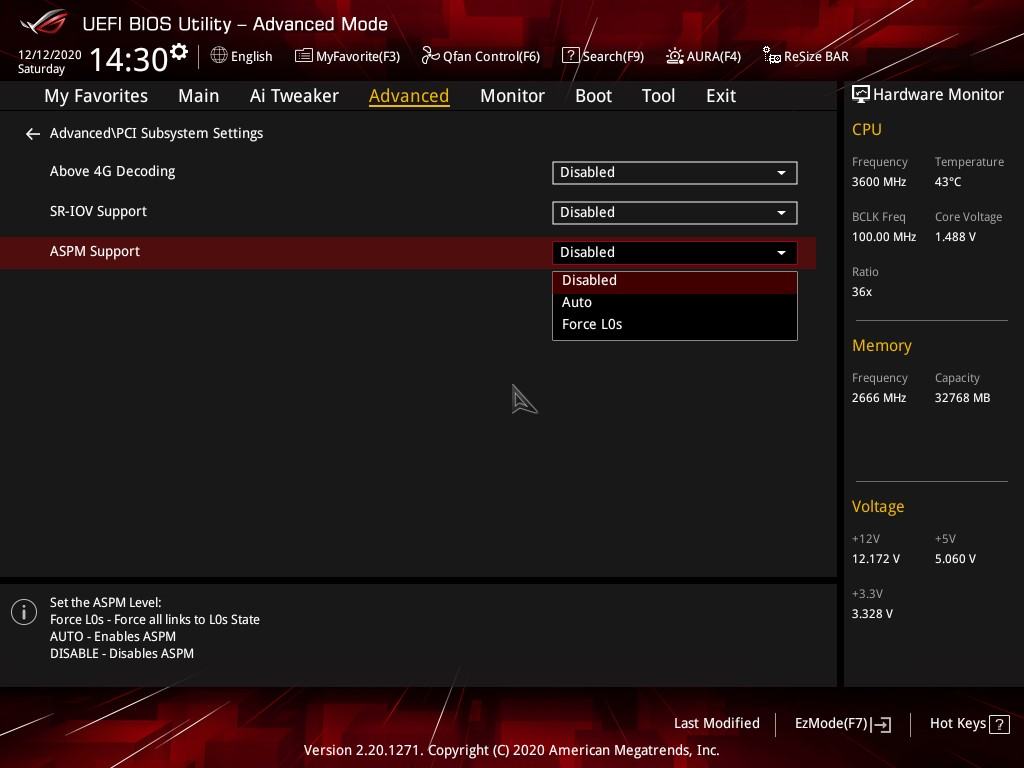
Task: Click the settings gear beside the clock
Action: point(178,52)
